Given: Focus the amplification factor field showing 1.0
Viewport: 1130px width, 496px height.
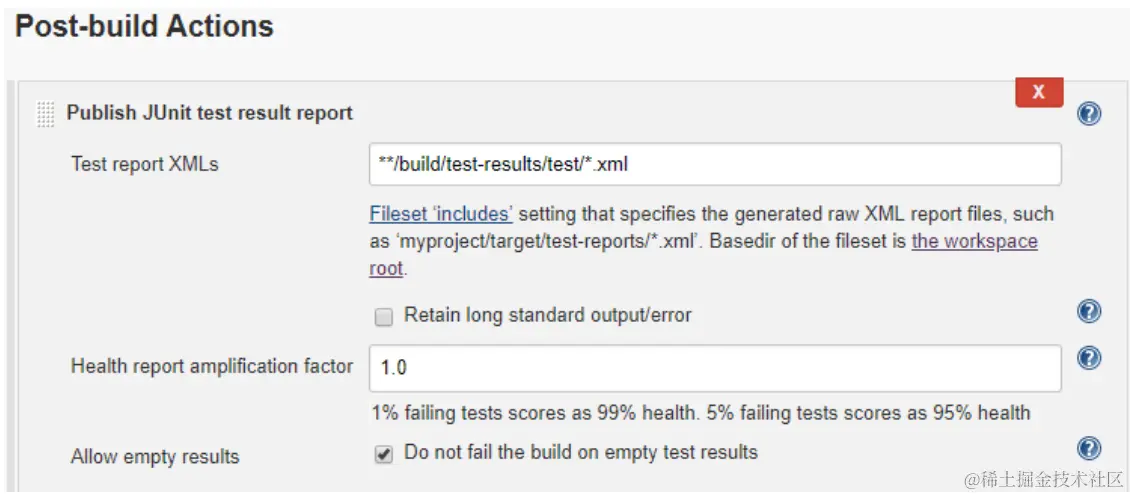Looking at the screenshot, I should coord(714,368).
